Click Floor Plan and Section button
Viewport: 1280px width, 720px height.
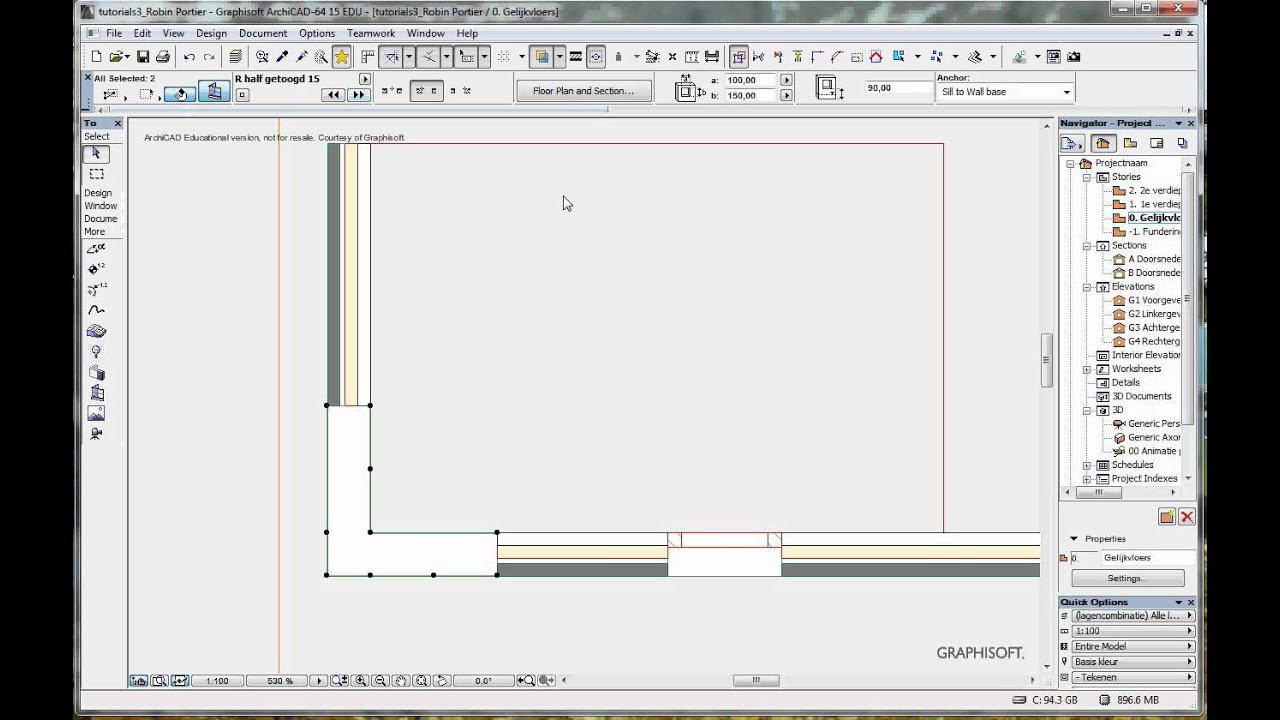pyautogui.click(x=583, y=91)
